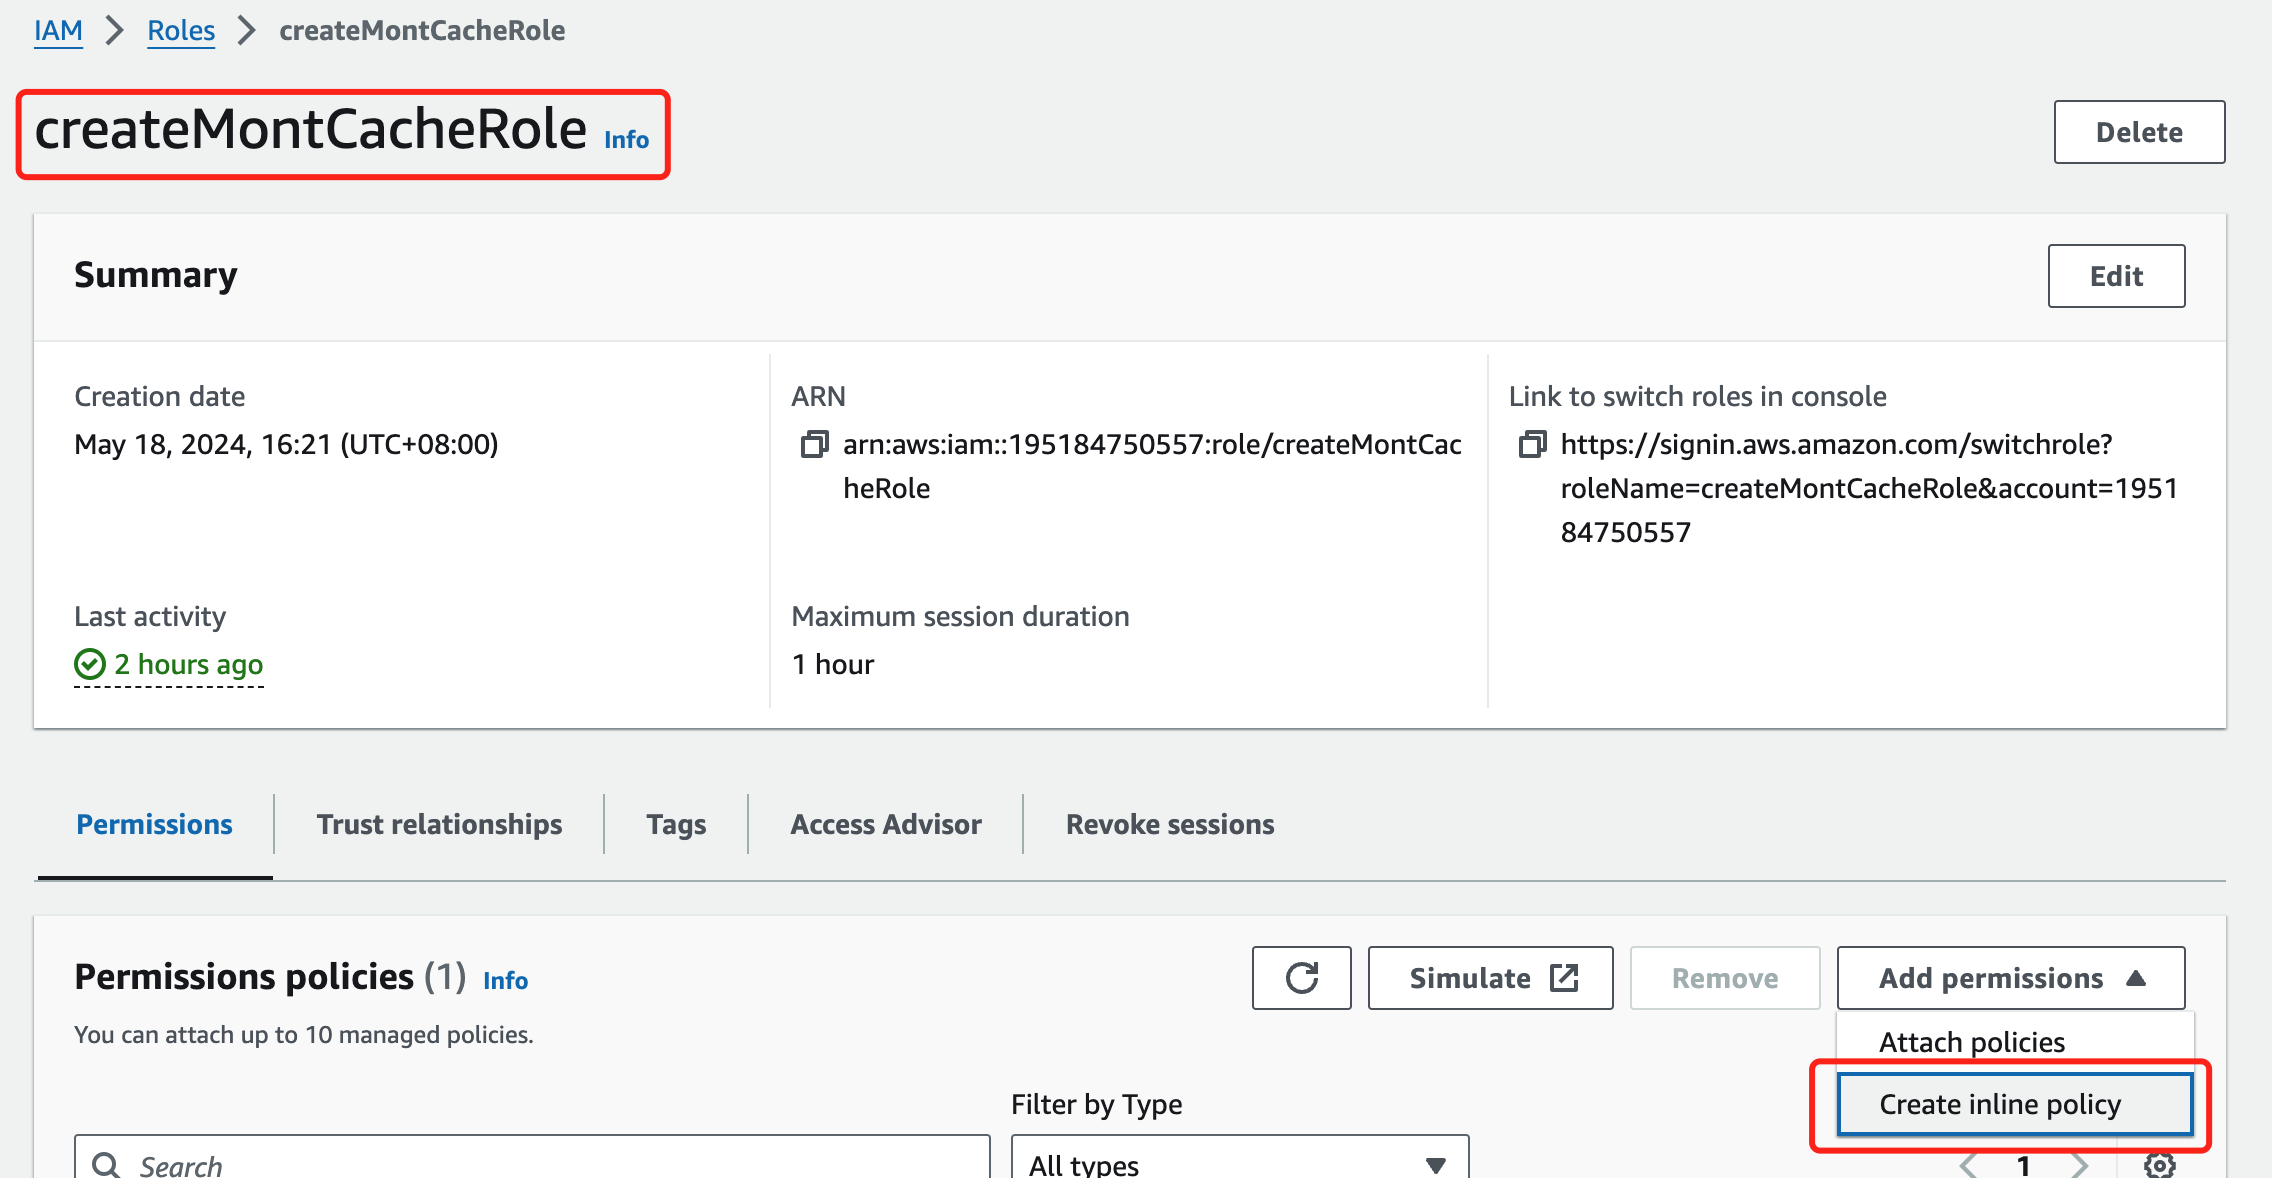Delete the createMontCacheRole role
2272x1178 pixels.
pos(2139,132)
